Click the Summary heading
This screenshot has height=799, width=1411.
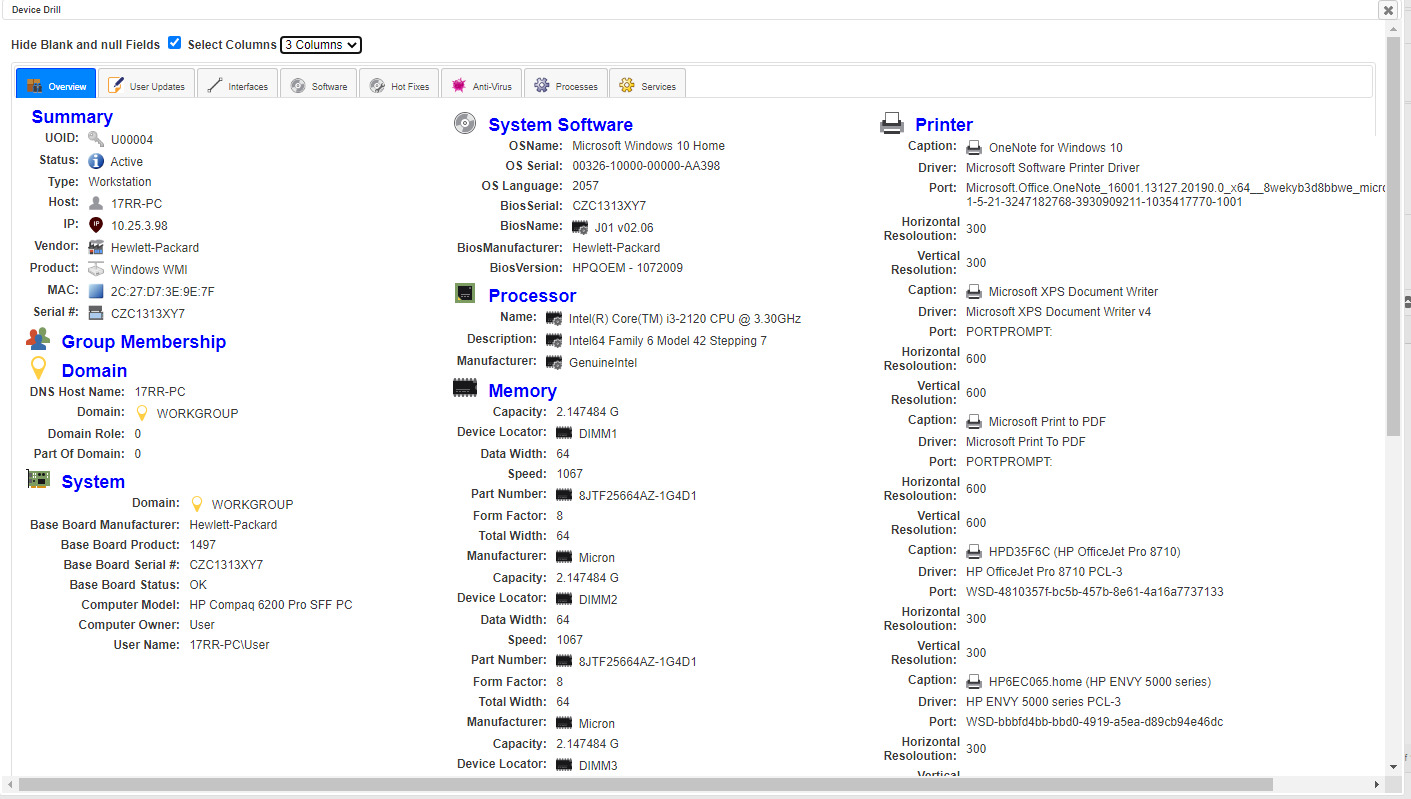click(x=72, y=117)
